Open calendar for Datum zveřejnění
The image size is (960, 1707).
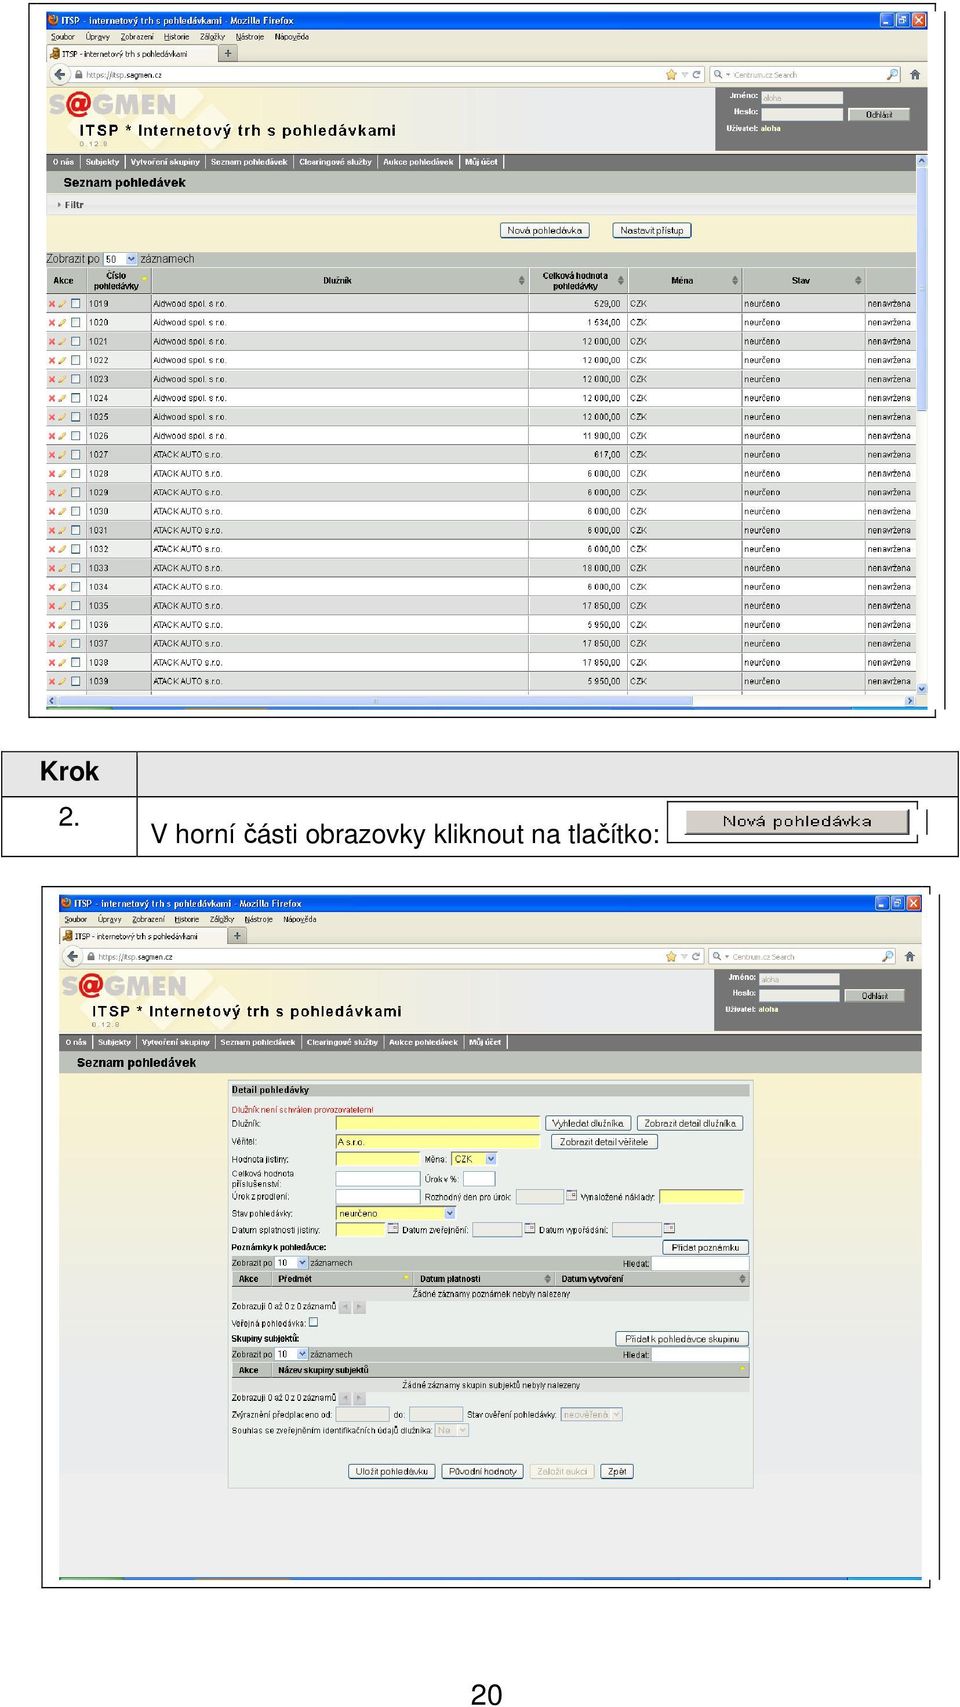pyautogui.click(x=530, y=1228)
